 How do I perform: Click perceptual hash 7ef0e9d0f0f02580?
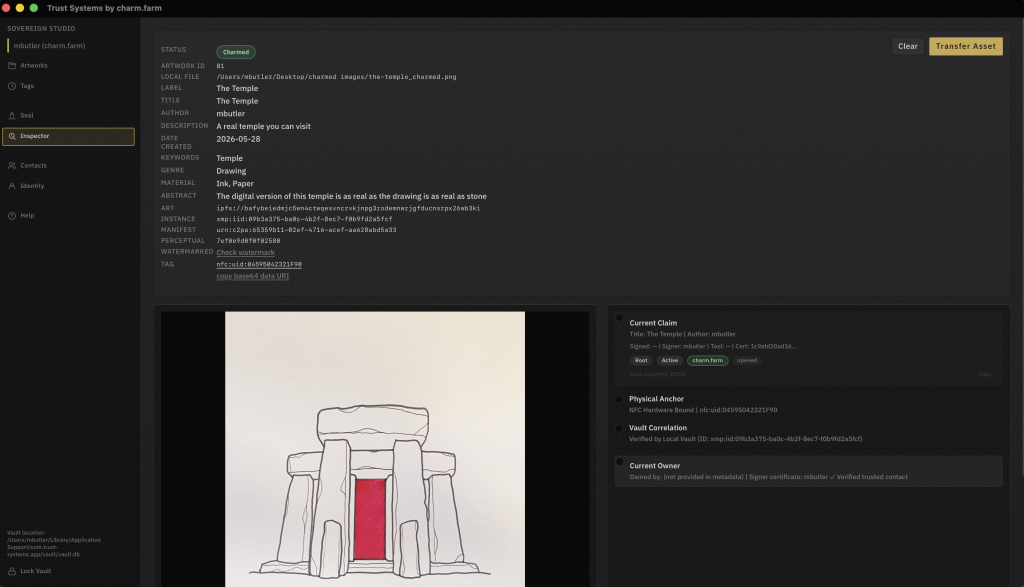[248, 241]
